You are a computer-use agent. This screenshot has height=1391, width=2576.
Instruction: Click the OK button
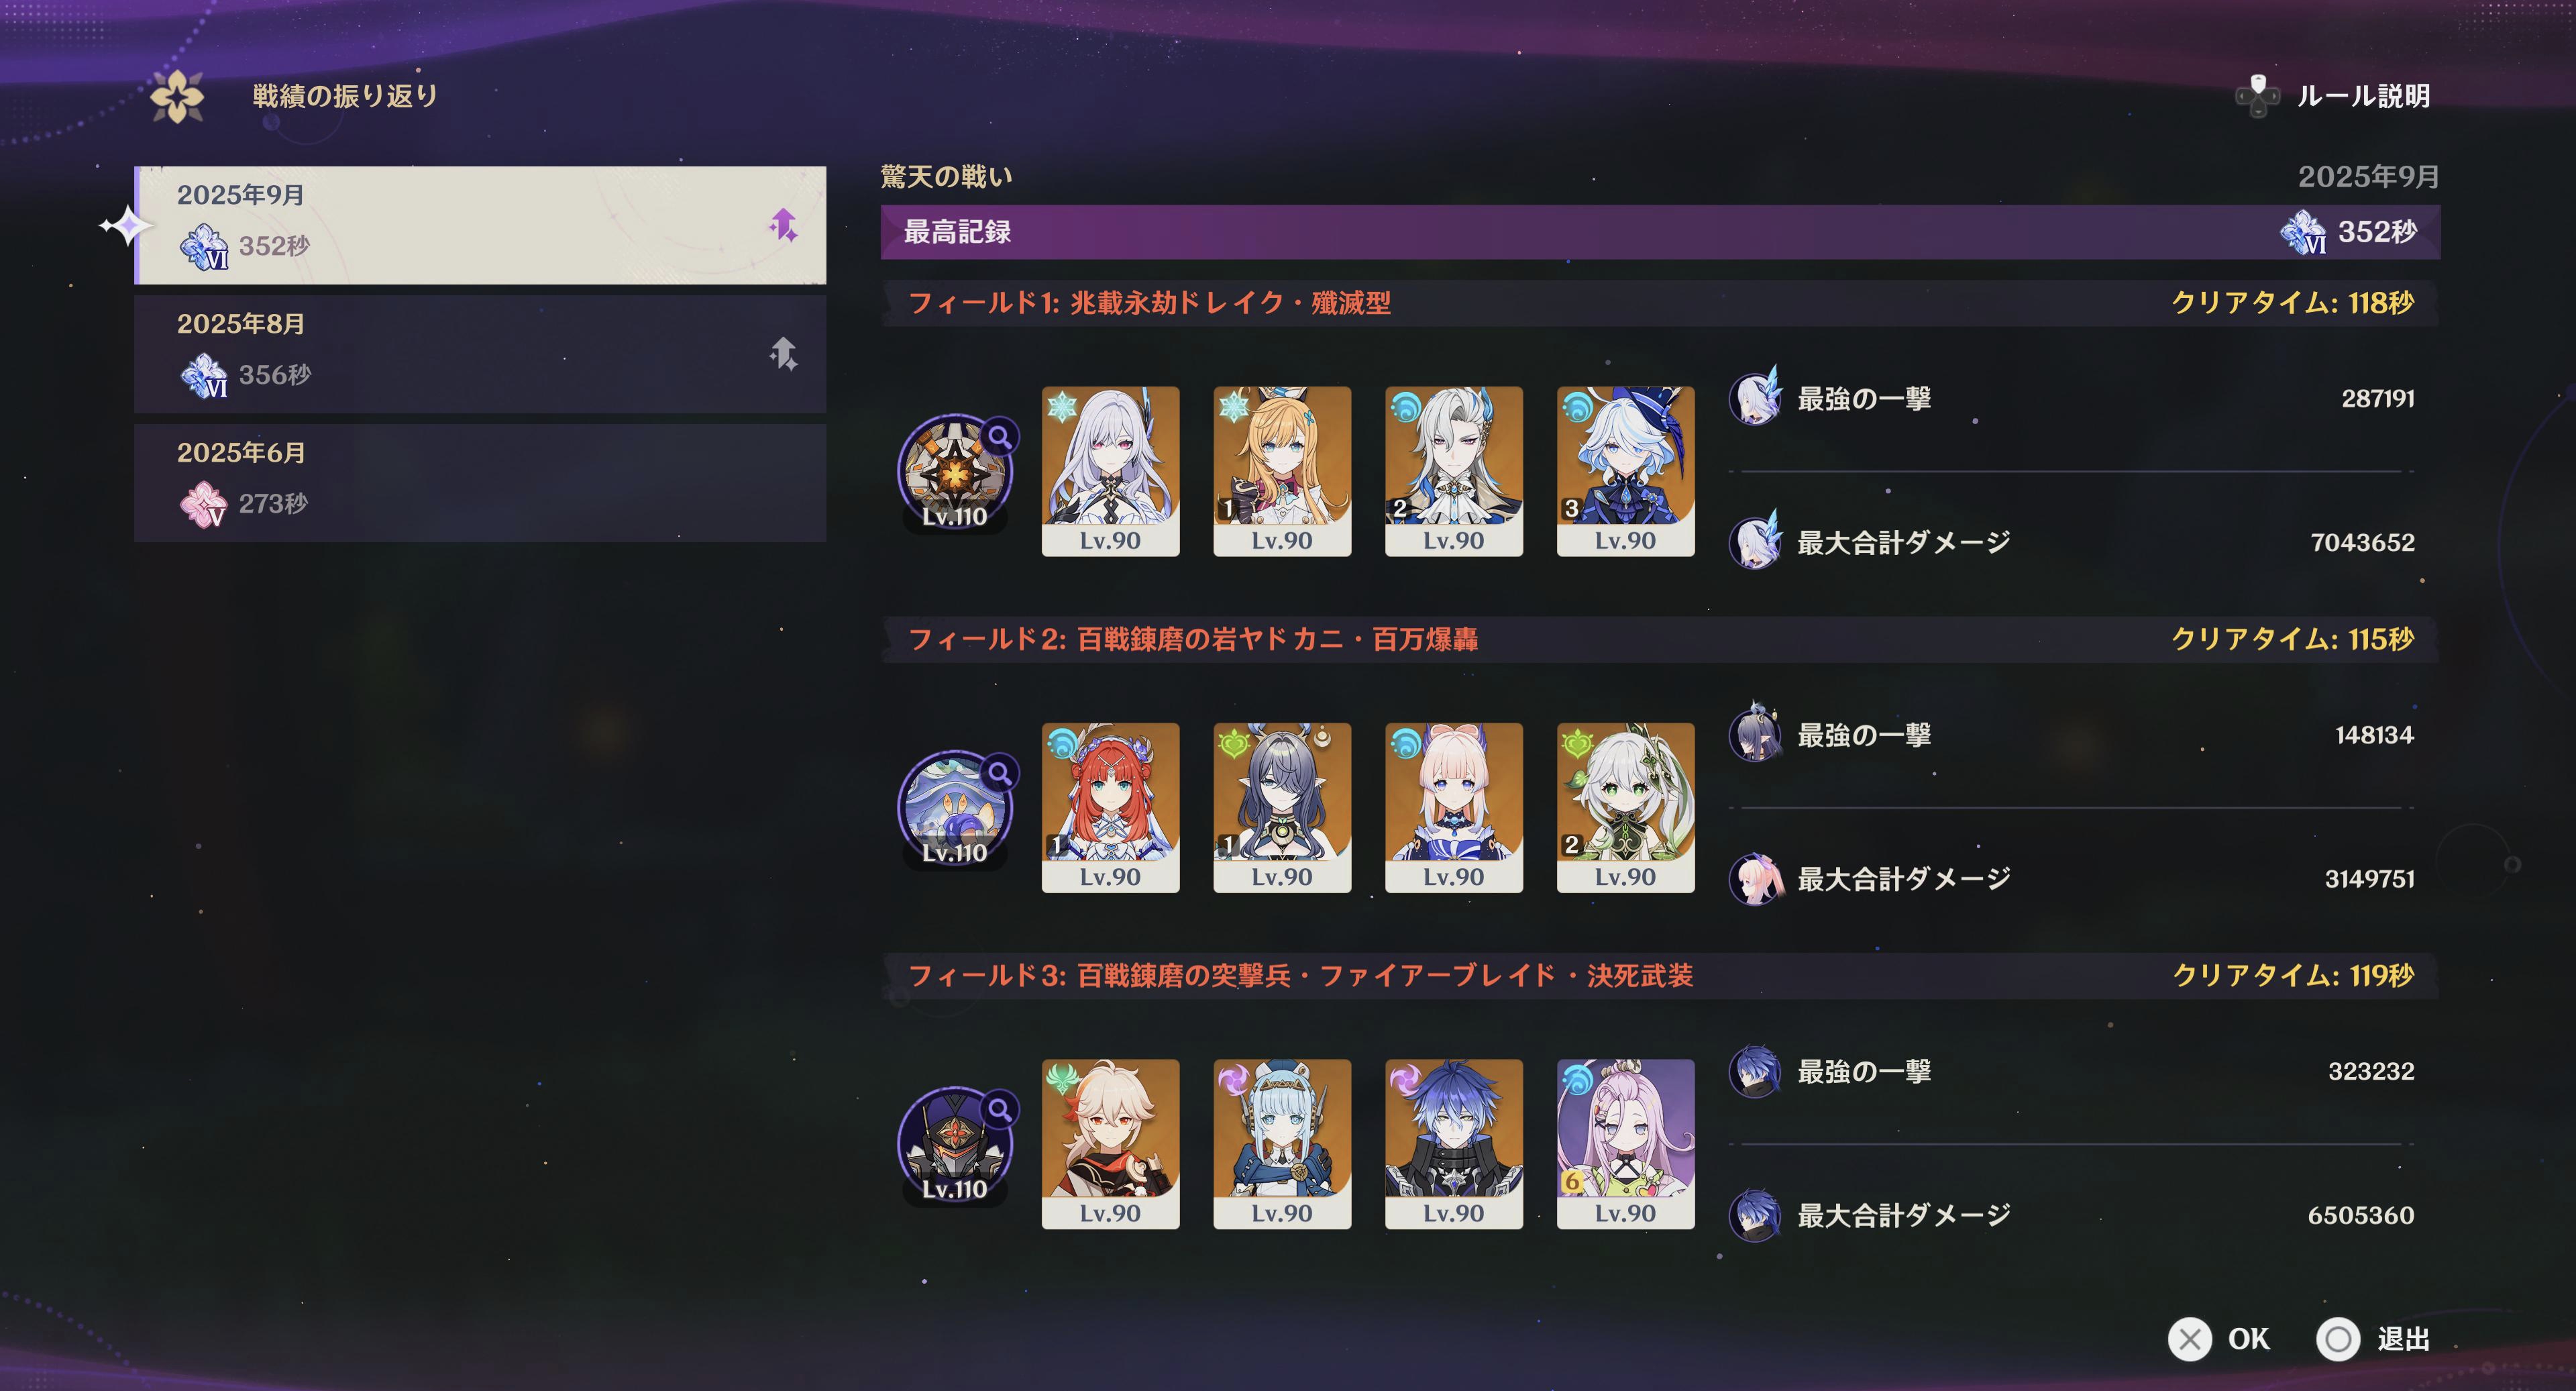click(2219, 1338)
